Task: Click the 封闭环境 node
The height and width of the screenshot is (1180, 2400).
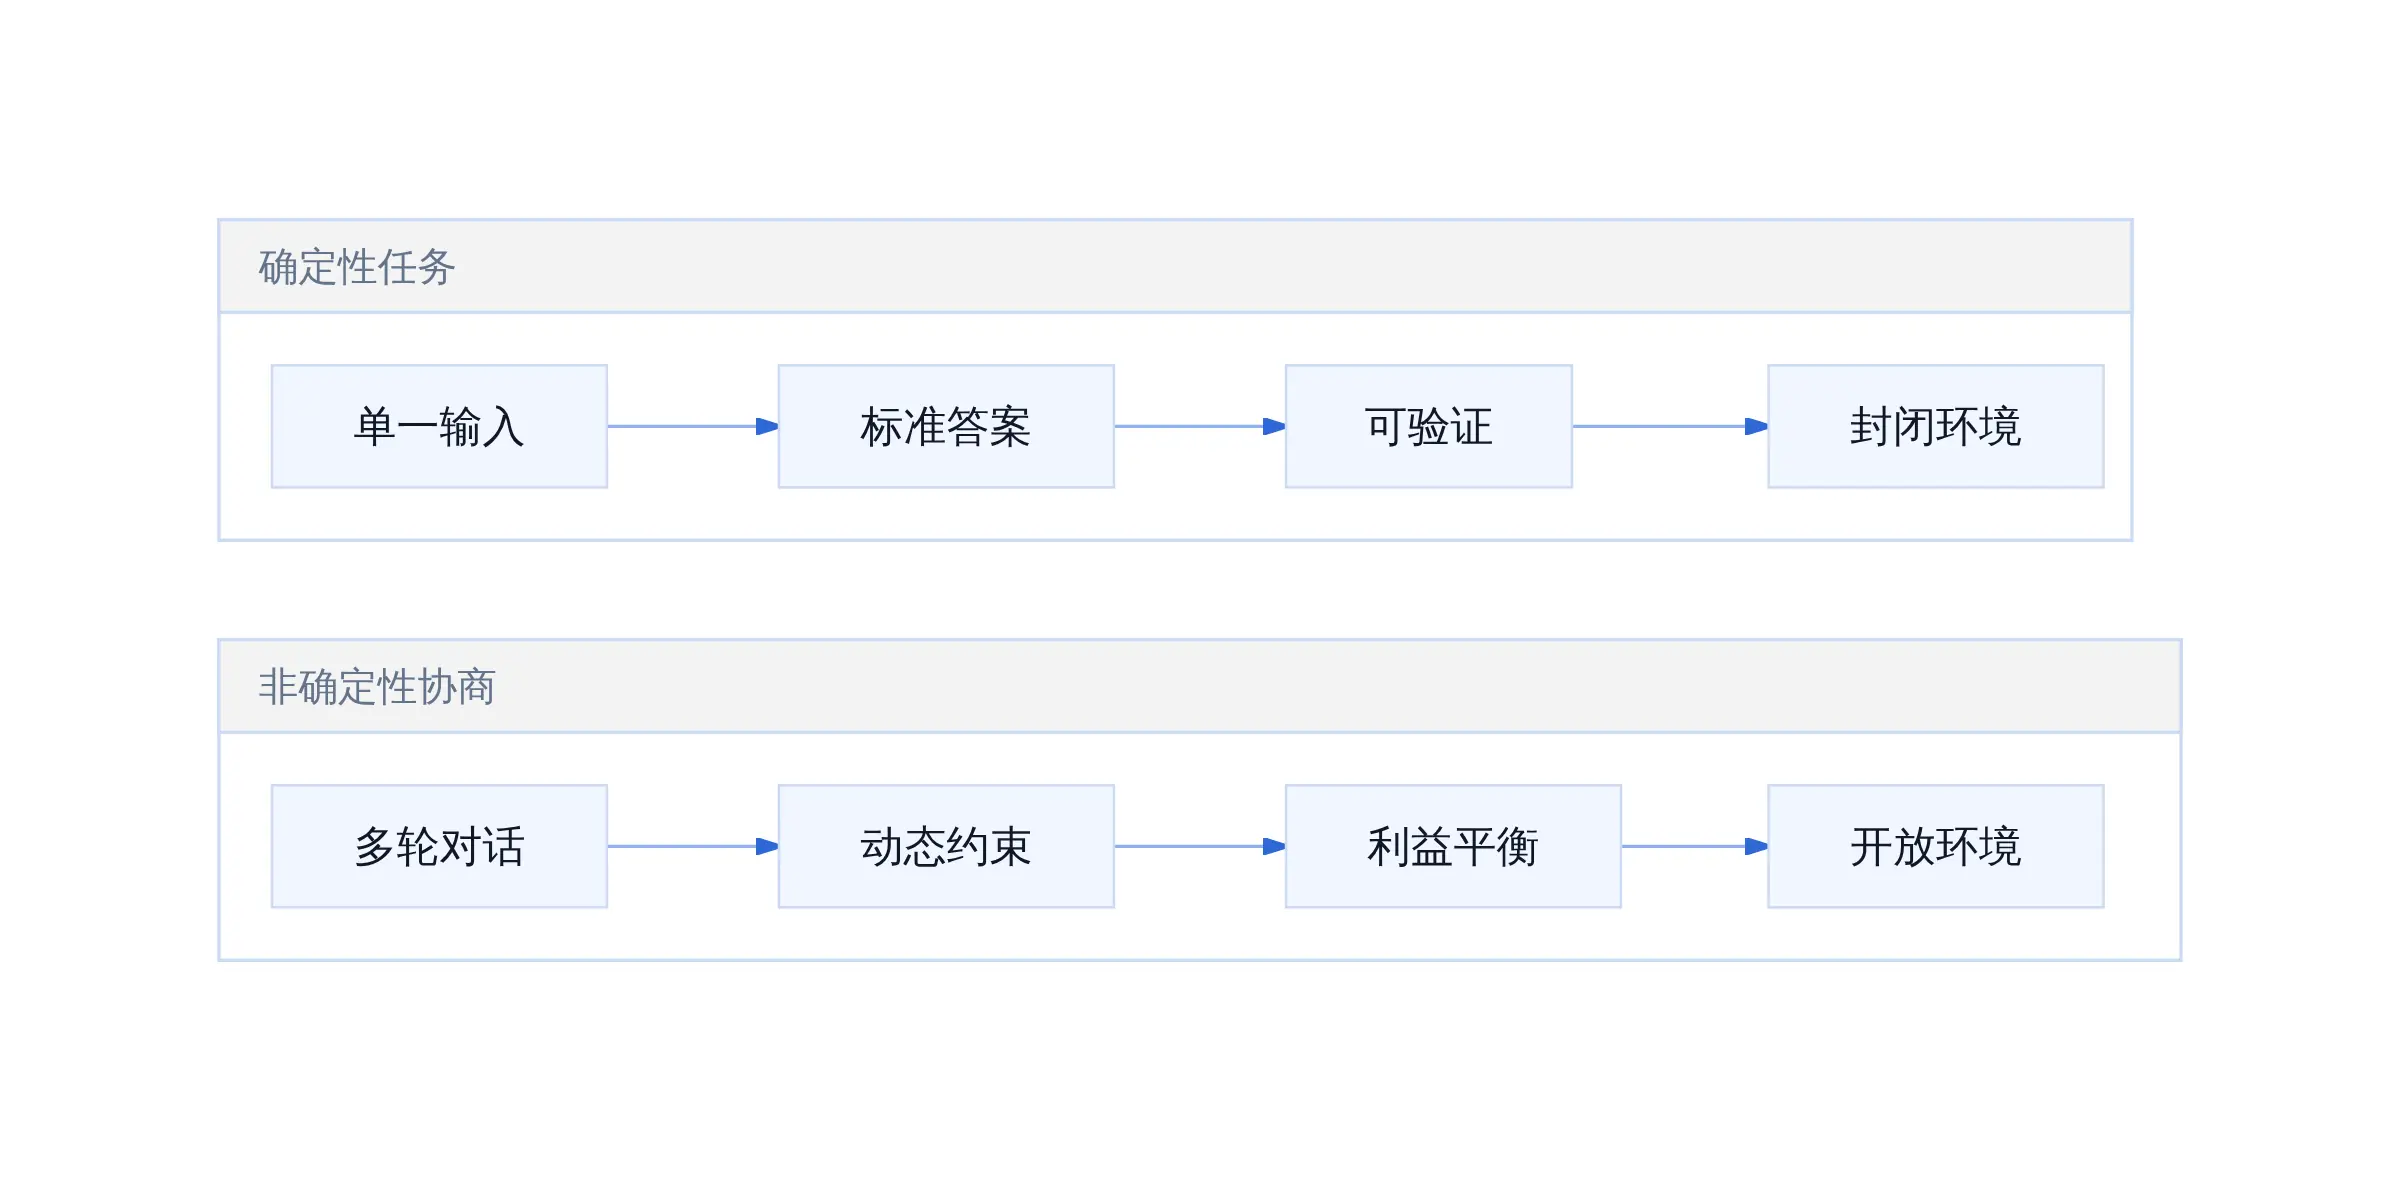Action: point(1936,426)
